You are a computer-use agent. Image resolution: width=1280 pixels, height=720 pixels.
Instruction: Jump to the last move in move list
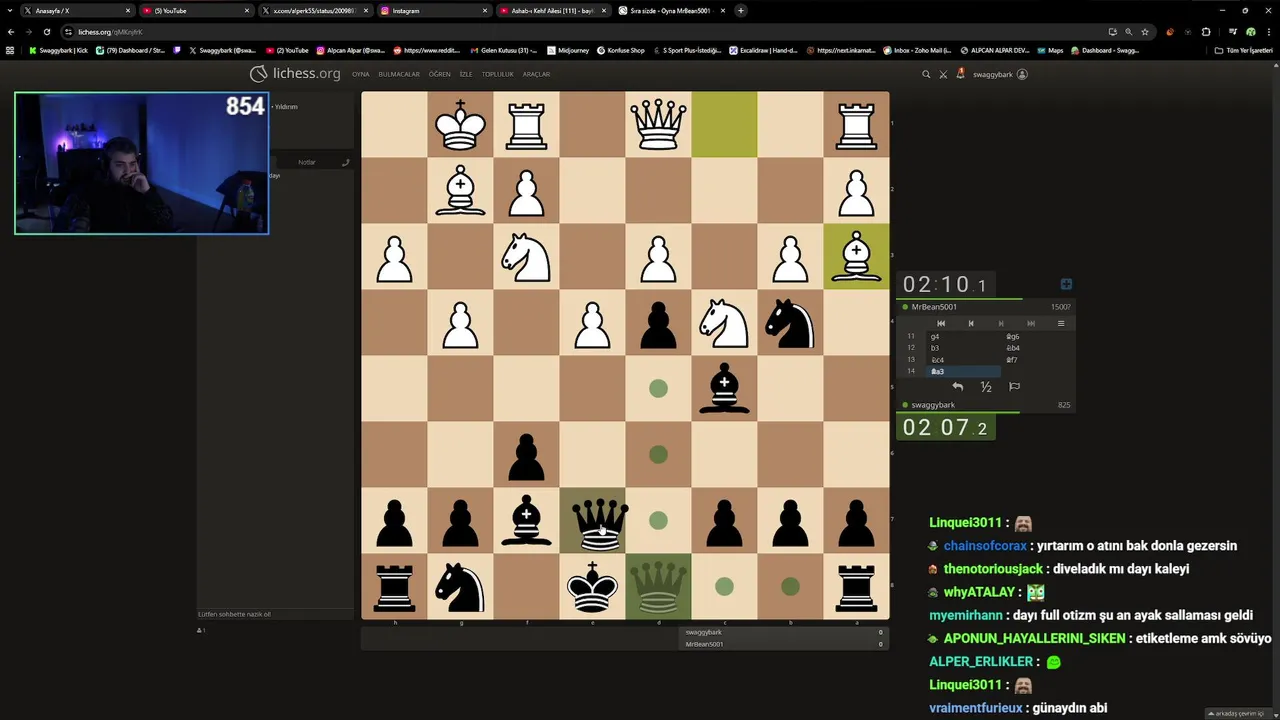(1030, 323)
